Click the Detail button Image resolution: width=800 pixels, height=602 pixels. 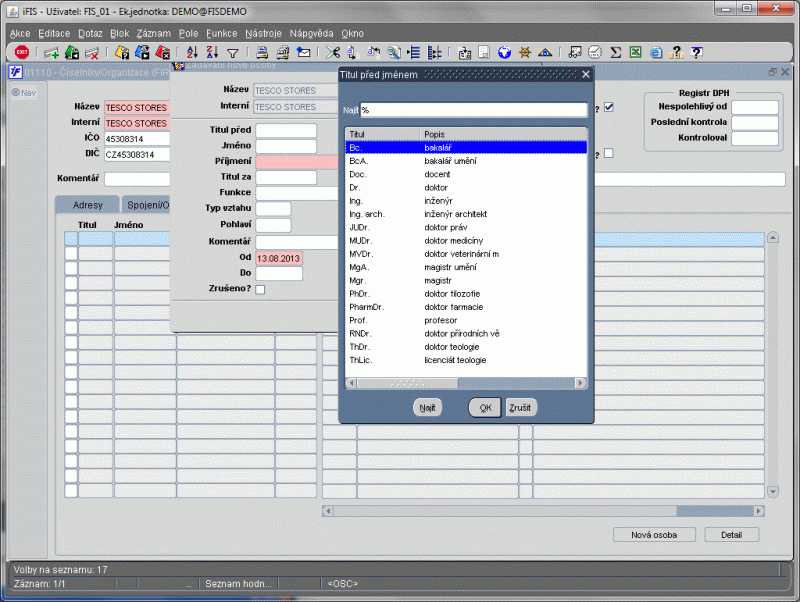tap(731, 535)
